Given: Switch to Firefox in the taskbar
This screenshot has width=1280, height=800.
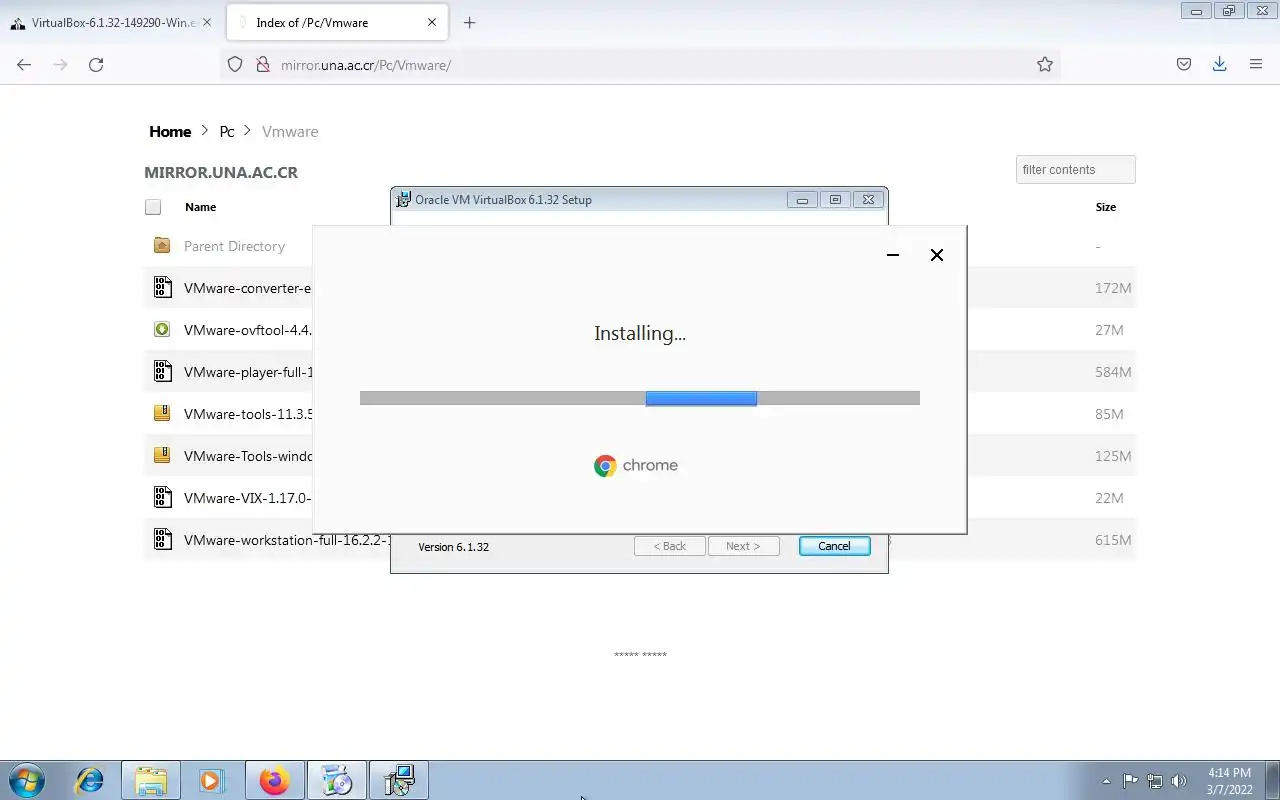Looking at the screenshot, I should [274, 780].
